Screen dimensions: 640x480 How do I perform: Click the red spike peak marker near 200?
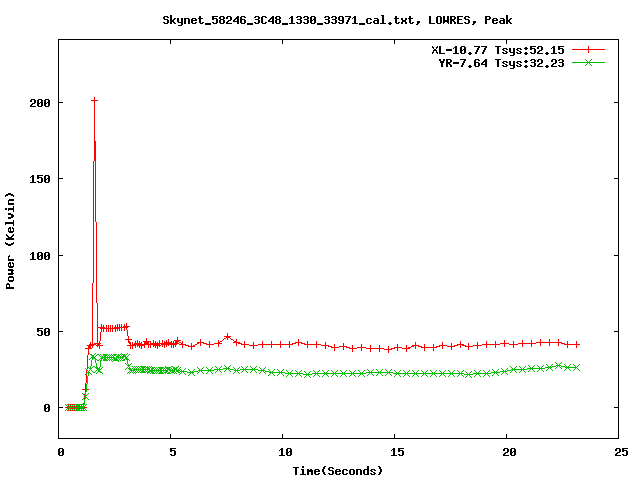coord(94,100)
